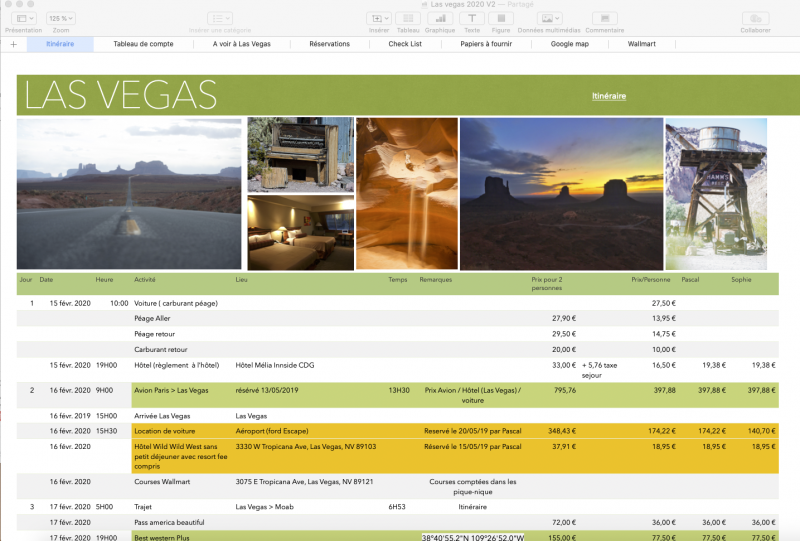Add a new sheet with plus button
Image resolution: width=800 pixels, height=541 pixels.
[x=13, y=44]
